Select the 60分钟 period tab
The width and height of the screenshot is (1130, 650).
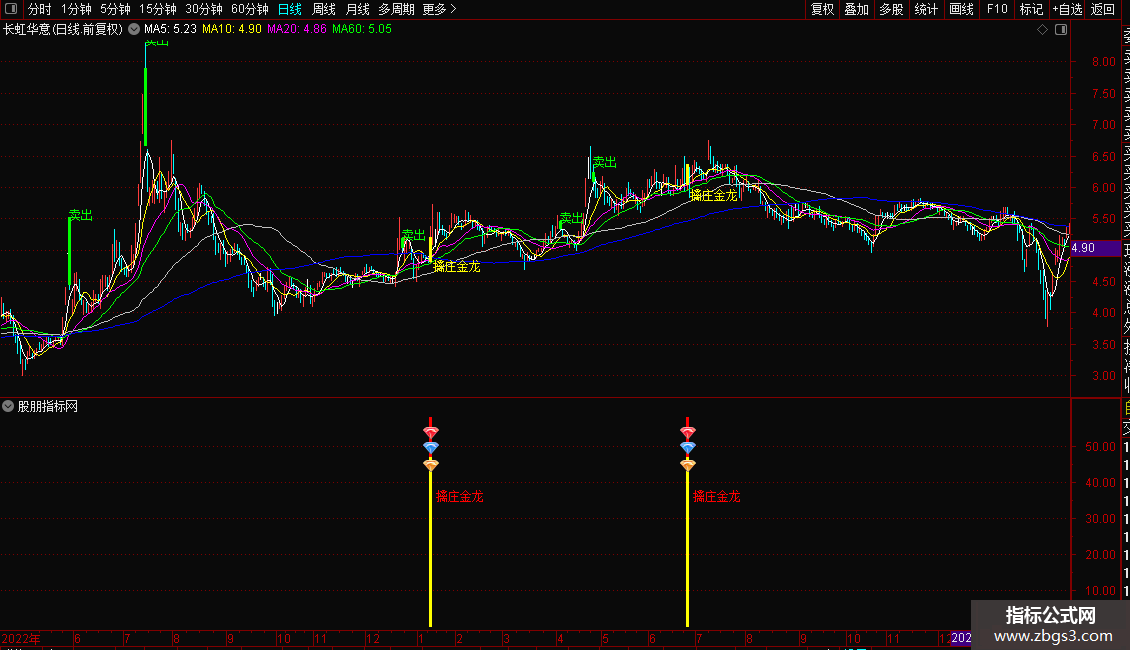(249, 9)
